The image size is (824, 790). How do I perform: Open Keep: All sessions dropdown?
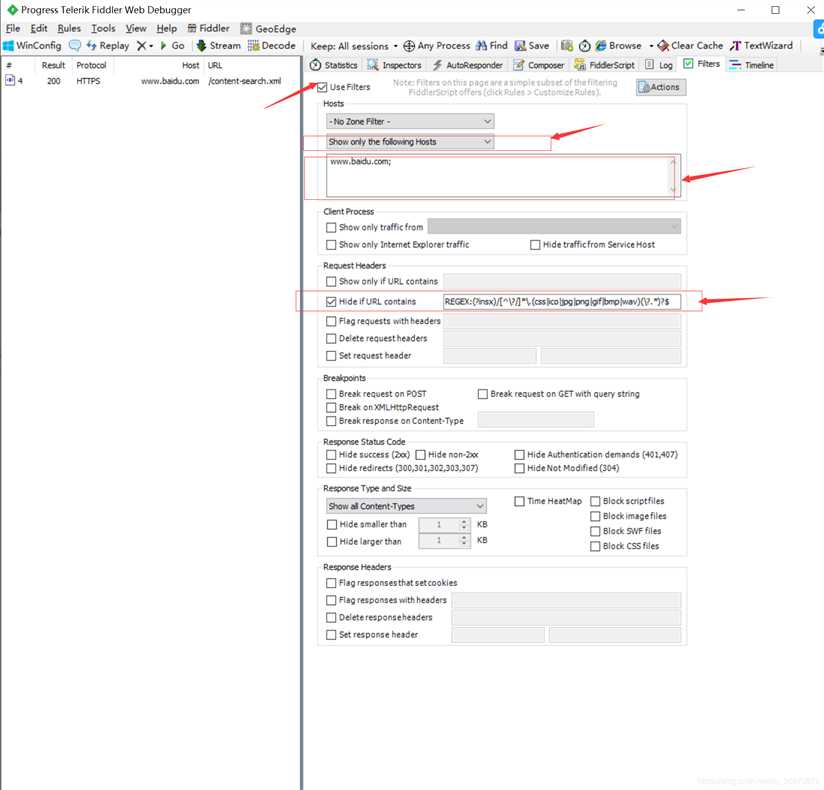point(354,46)
